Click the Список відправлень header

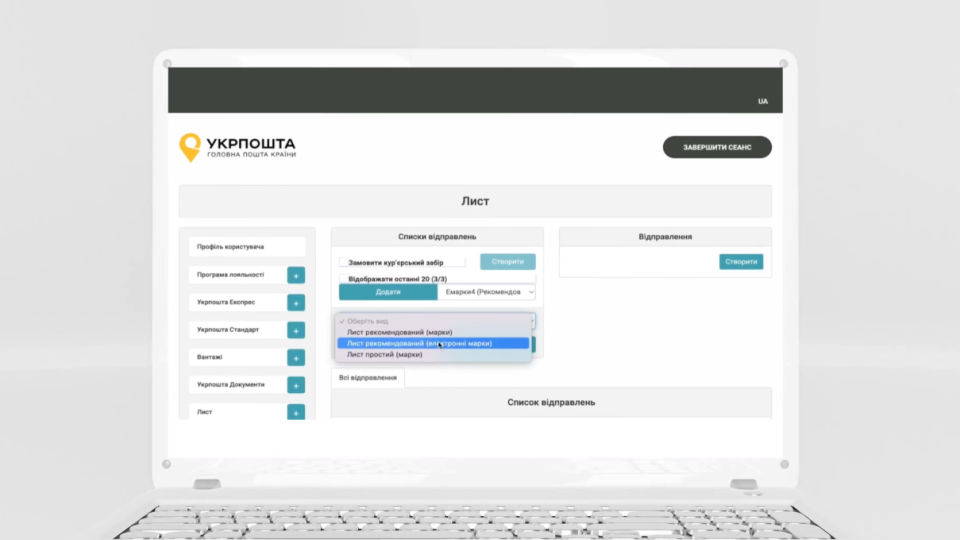[551, 402]
